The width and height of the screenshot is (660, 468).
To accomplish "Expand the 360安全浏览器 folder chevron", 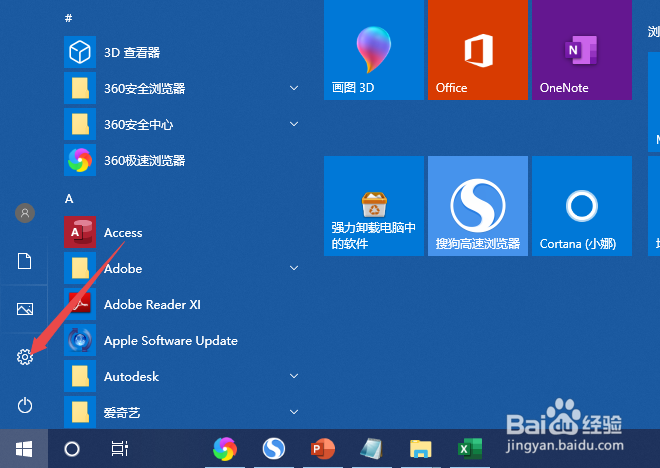I will click(x=294, y=88).
